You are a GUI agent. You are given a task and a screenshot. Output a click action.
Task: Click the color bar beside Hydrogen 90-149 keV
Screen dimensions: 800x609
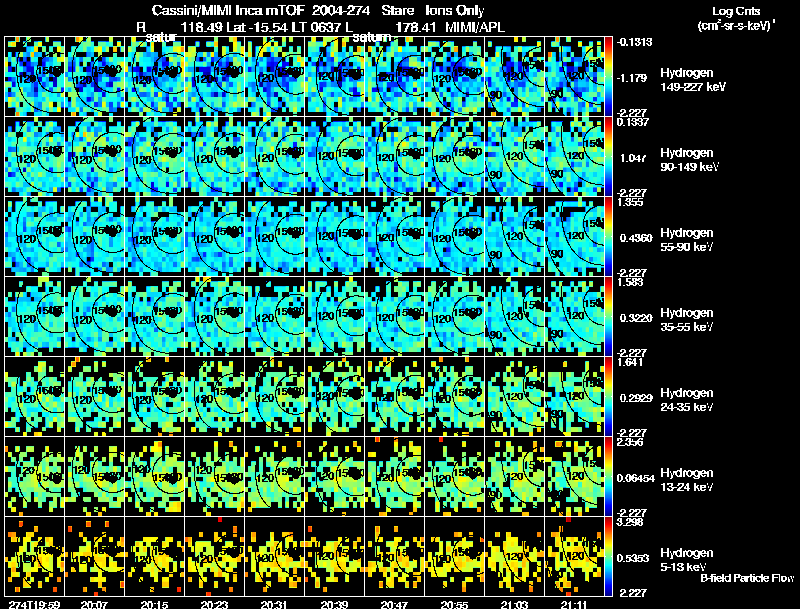[x=608, y=157]
